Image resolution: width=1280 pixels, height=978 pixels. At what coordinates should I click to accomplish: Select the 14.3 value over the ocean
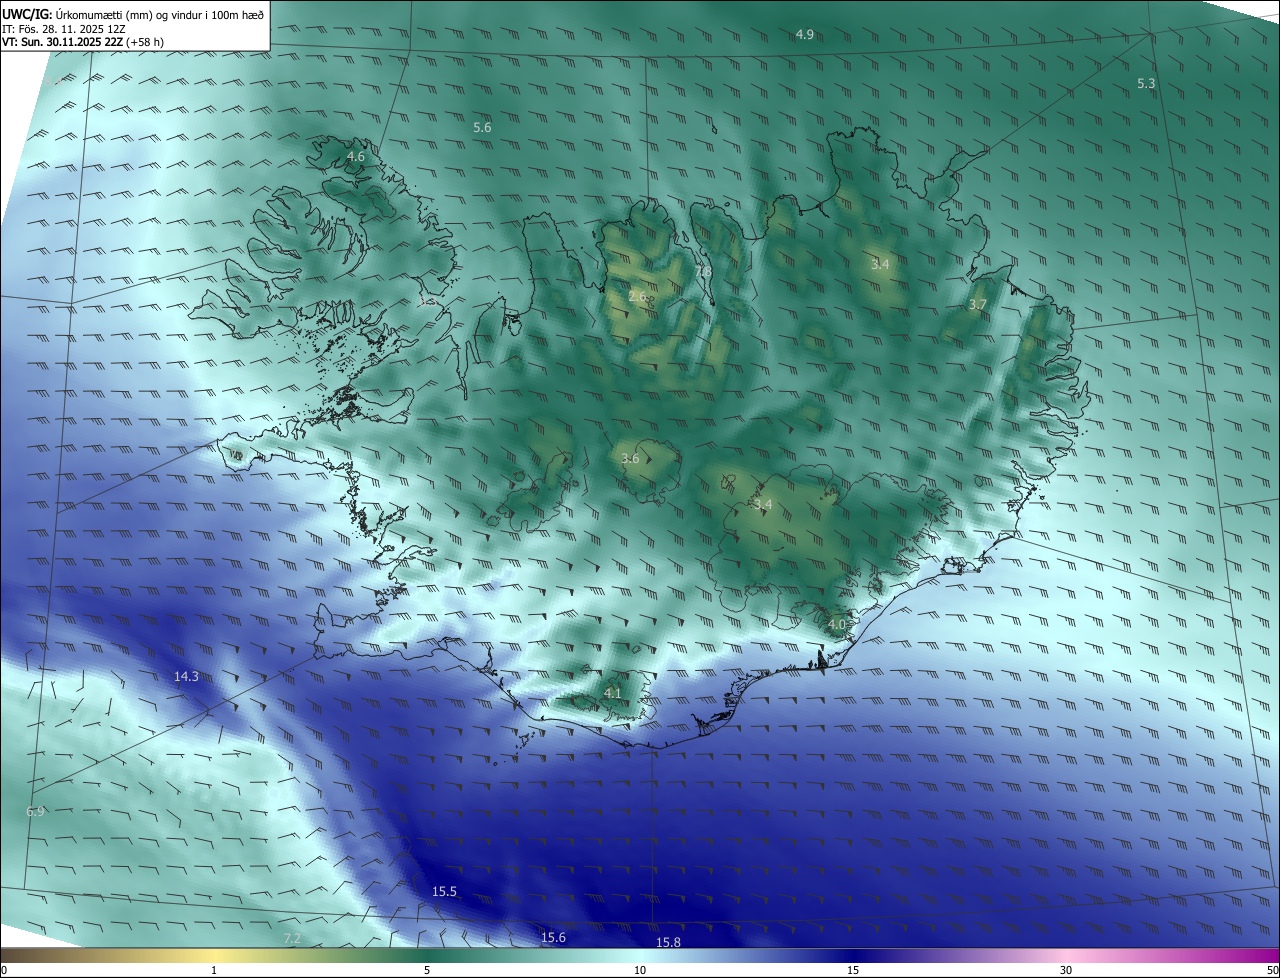point(186,677)
